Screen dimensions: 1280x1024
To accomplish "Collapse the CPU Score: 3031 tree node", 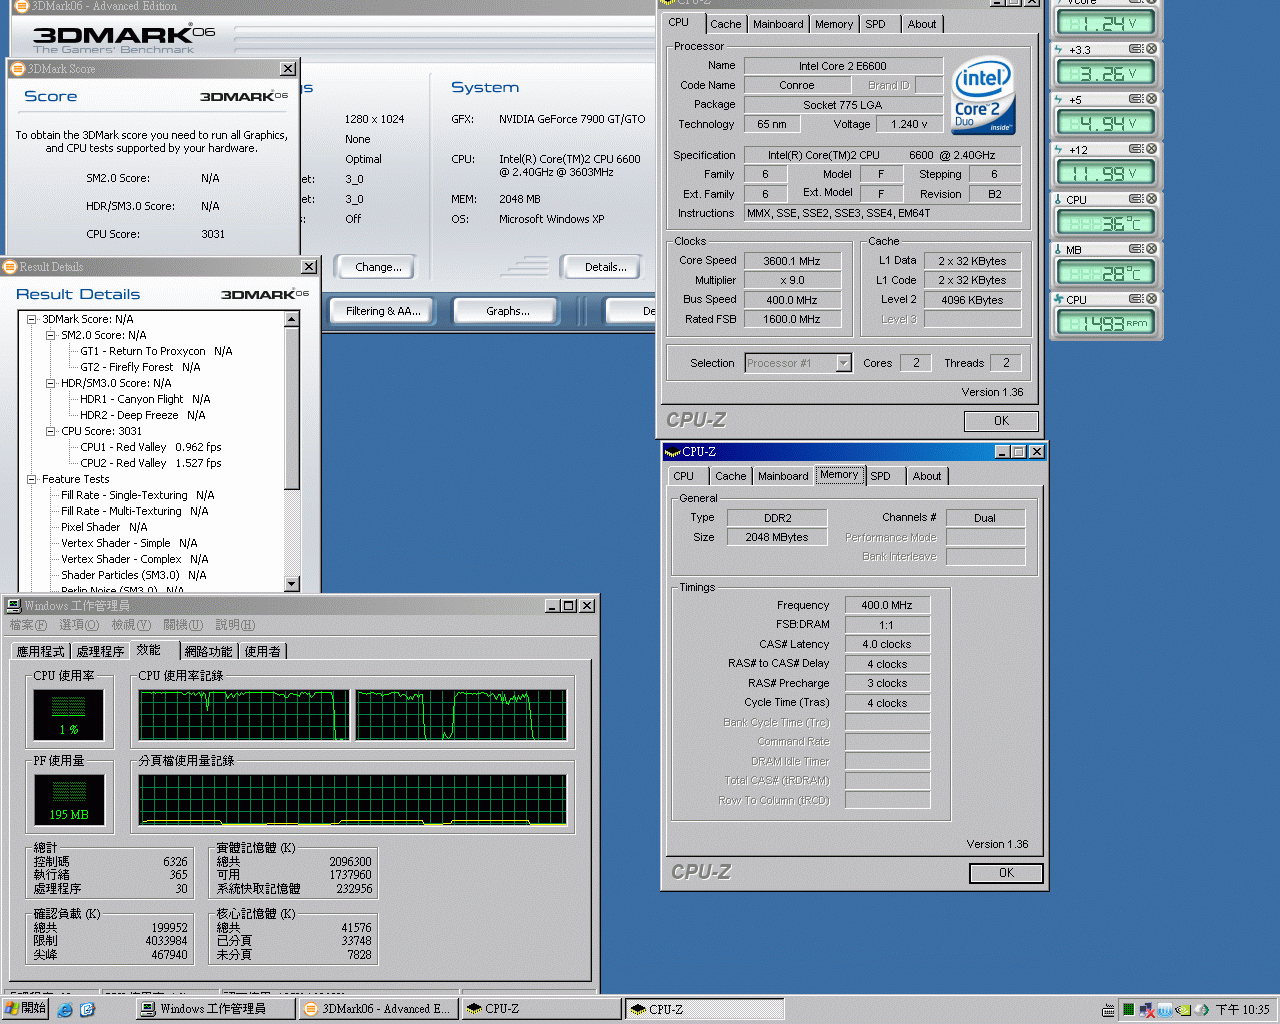I will 51,431.
